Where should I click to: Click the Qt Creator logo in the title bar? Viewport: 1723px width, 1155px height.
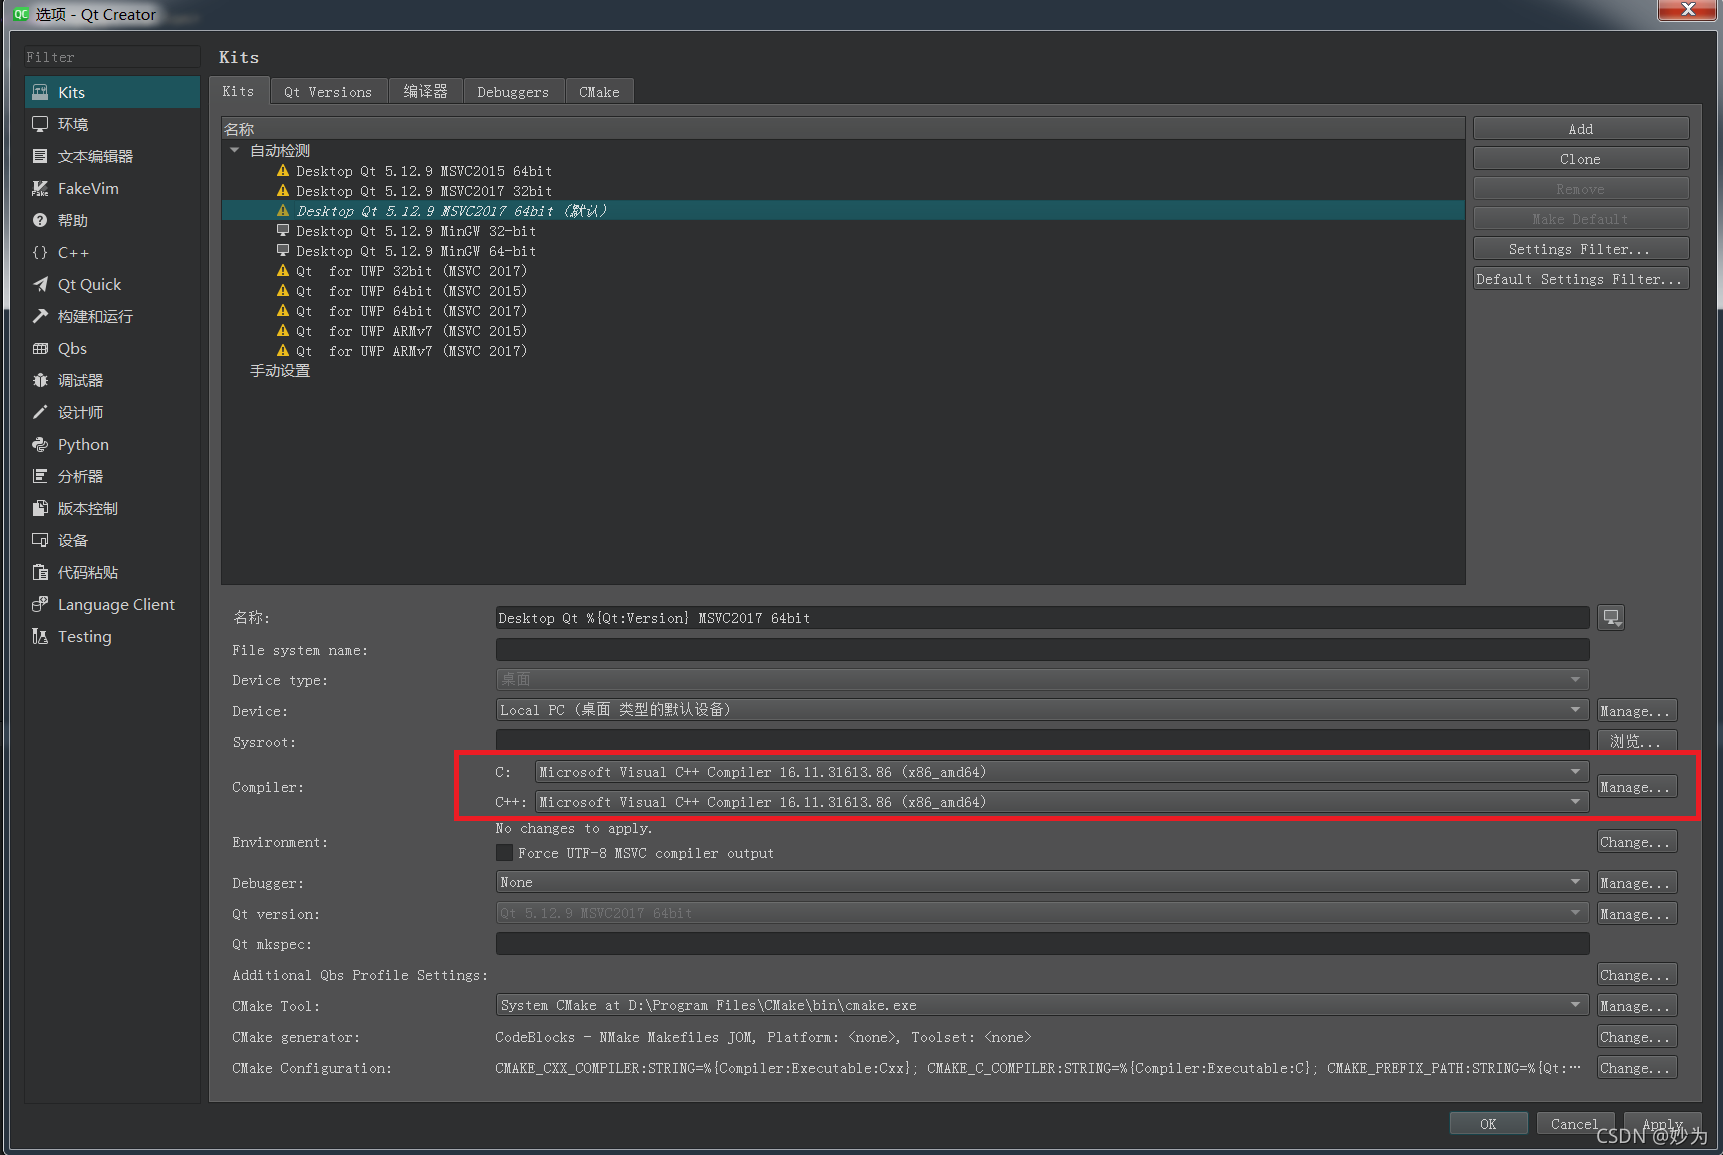tap(20, 14)
